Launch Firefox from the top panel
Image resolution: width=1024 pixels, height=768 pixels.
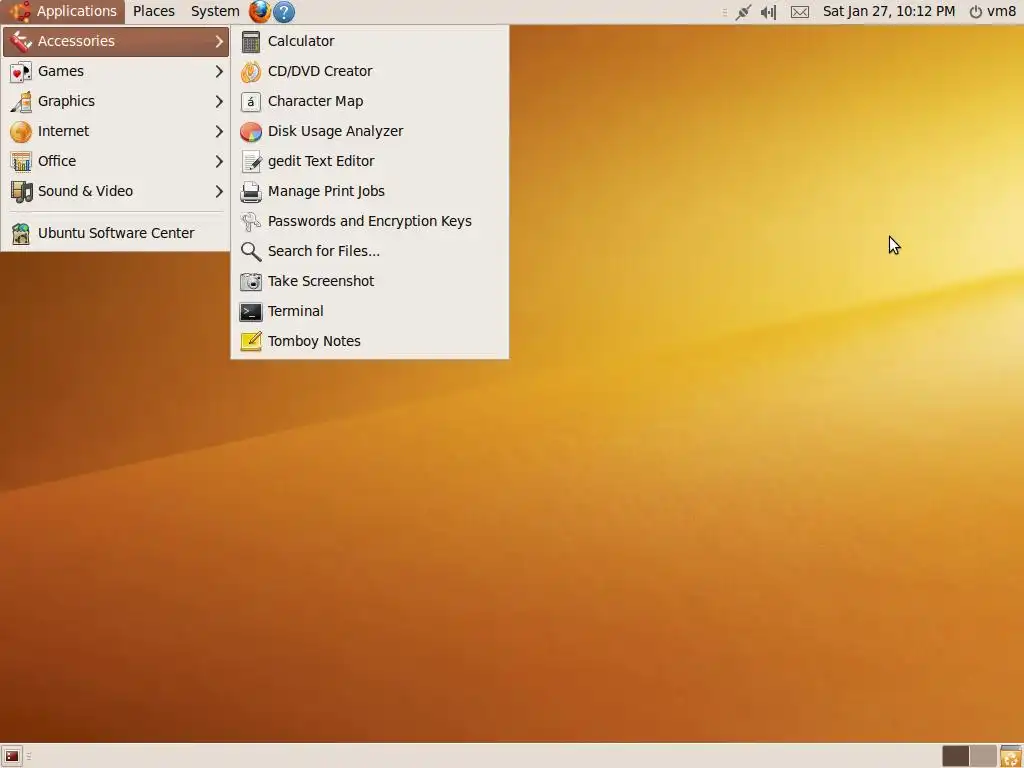[259, 11]
